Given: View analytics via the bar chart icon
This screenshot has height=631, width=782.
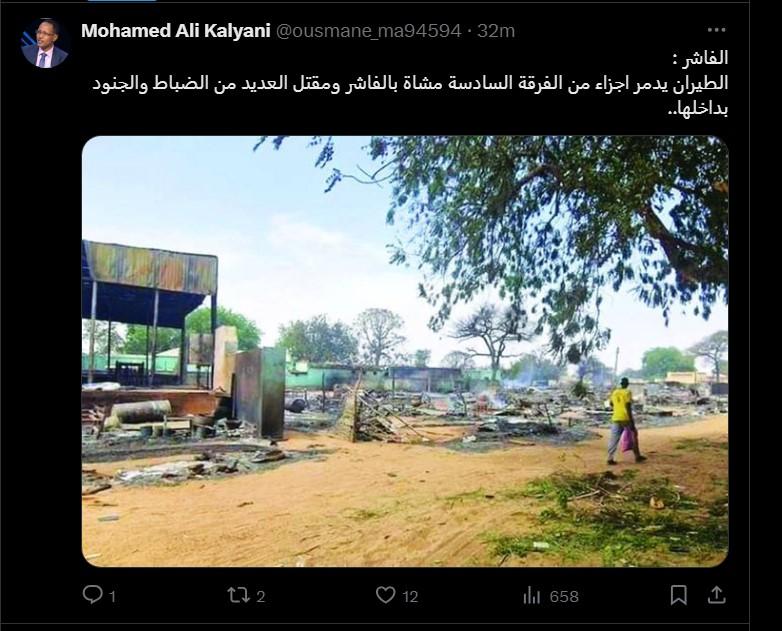Looking at the screenshot, I should tap(532, 595).
